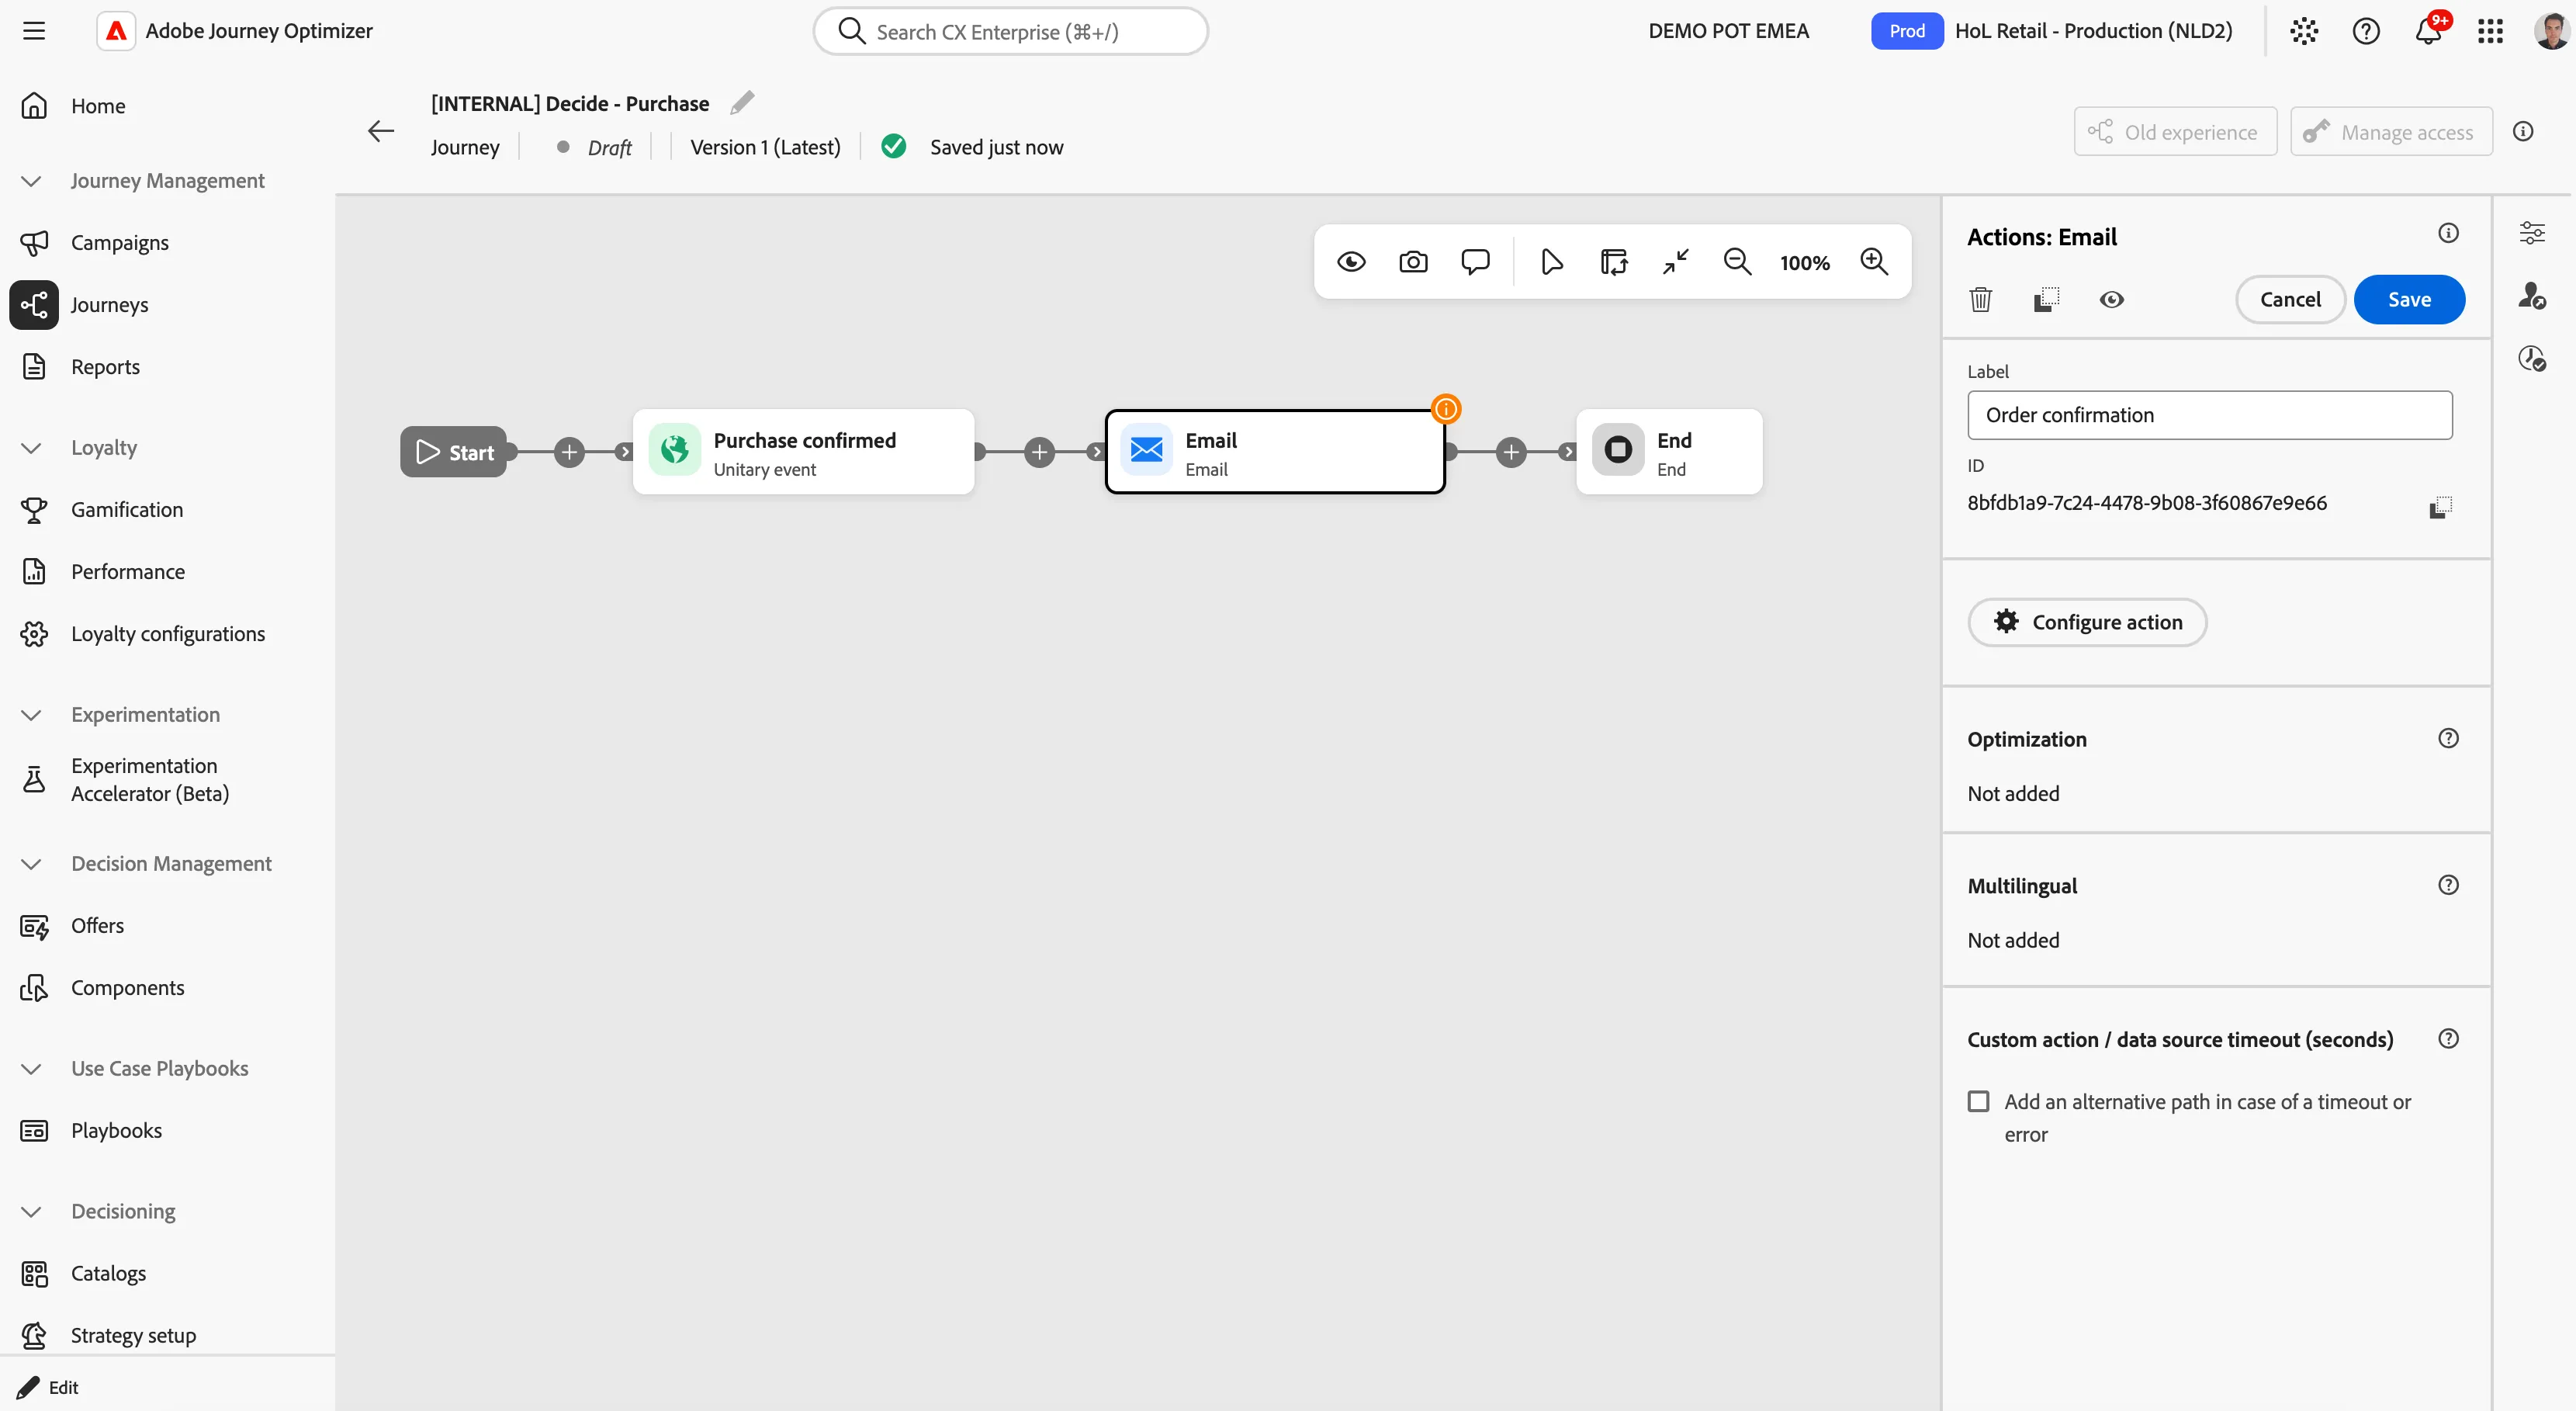The image size is (2576, 1411).
Task: Click Configure action button
Action: click(x=2087, y=622)
